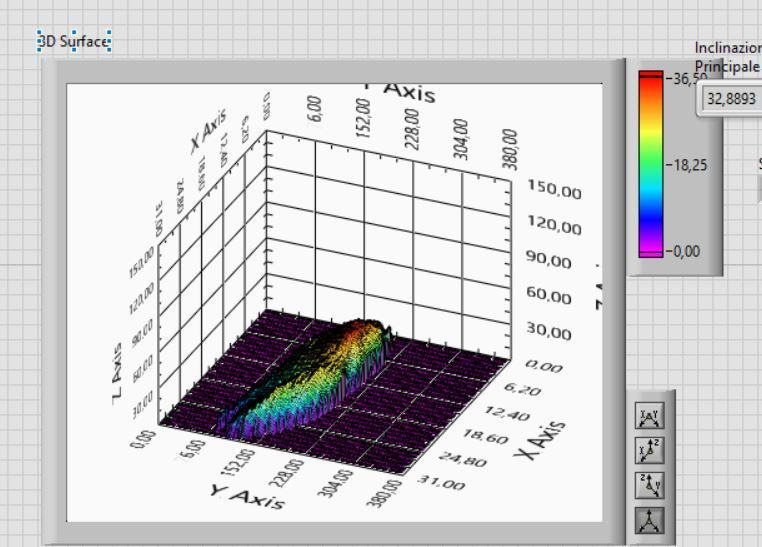Screen dimensions: 762x547
Task: Click the Y Axis label at bottom
Action: (247, 497)
